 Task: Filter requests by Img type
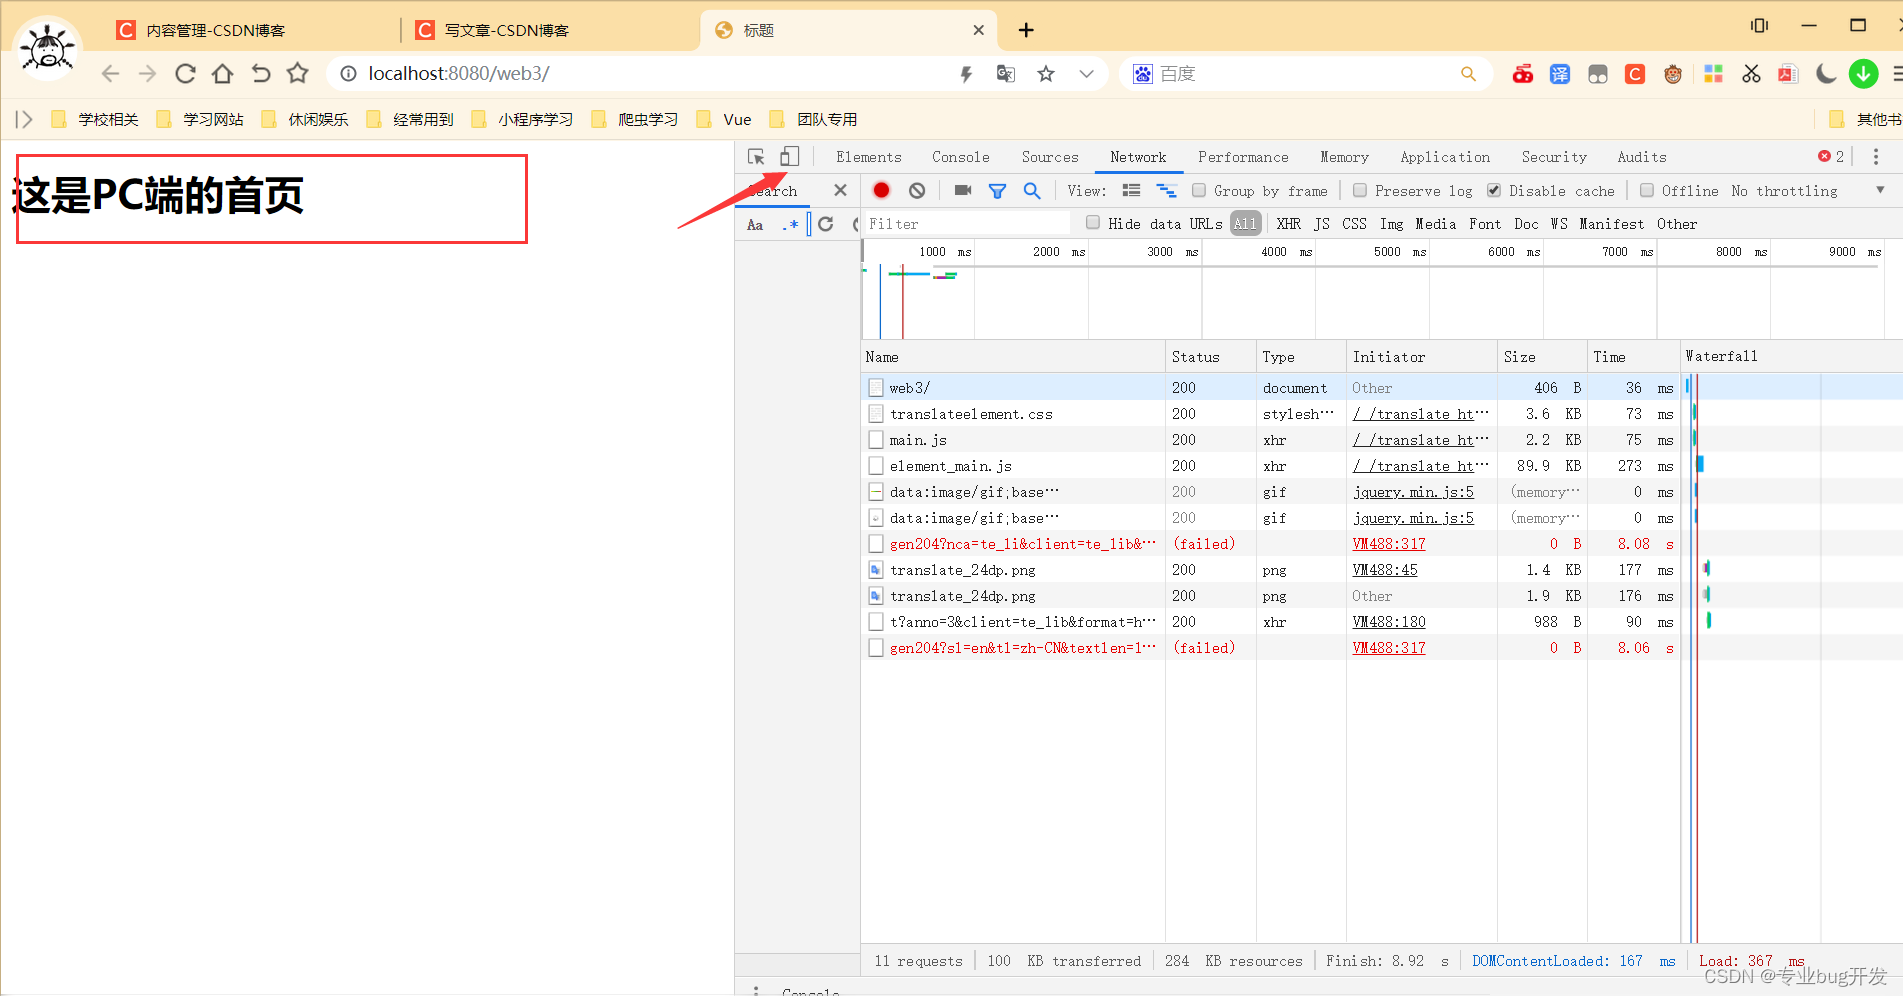coord(1391,224)
